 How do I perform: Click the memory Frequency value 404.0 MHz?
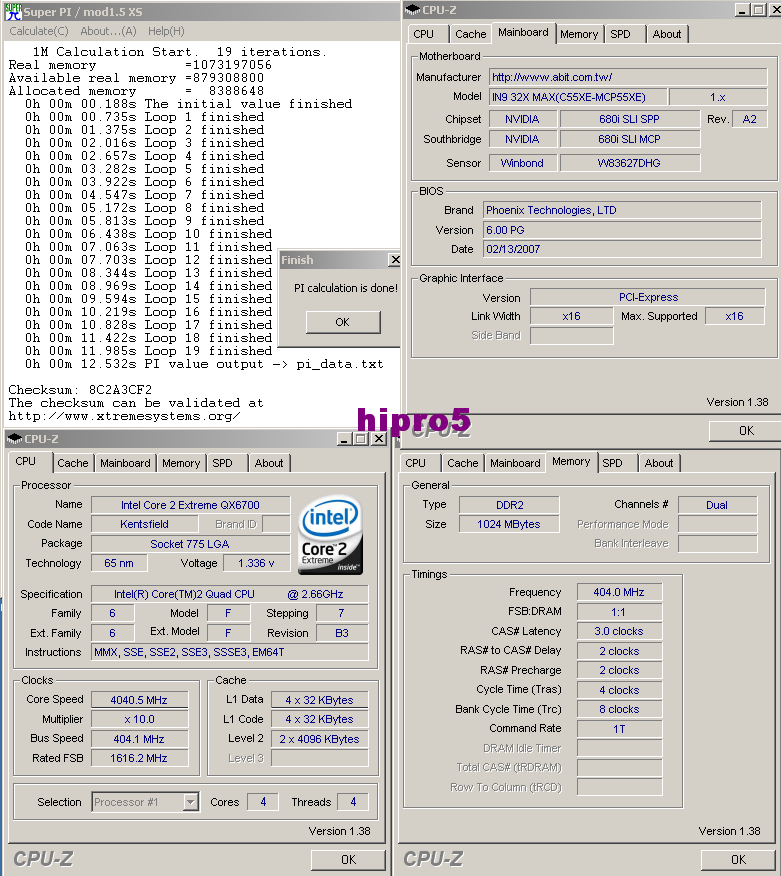point(619,592)
